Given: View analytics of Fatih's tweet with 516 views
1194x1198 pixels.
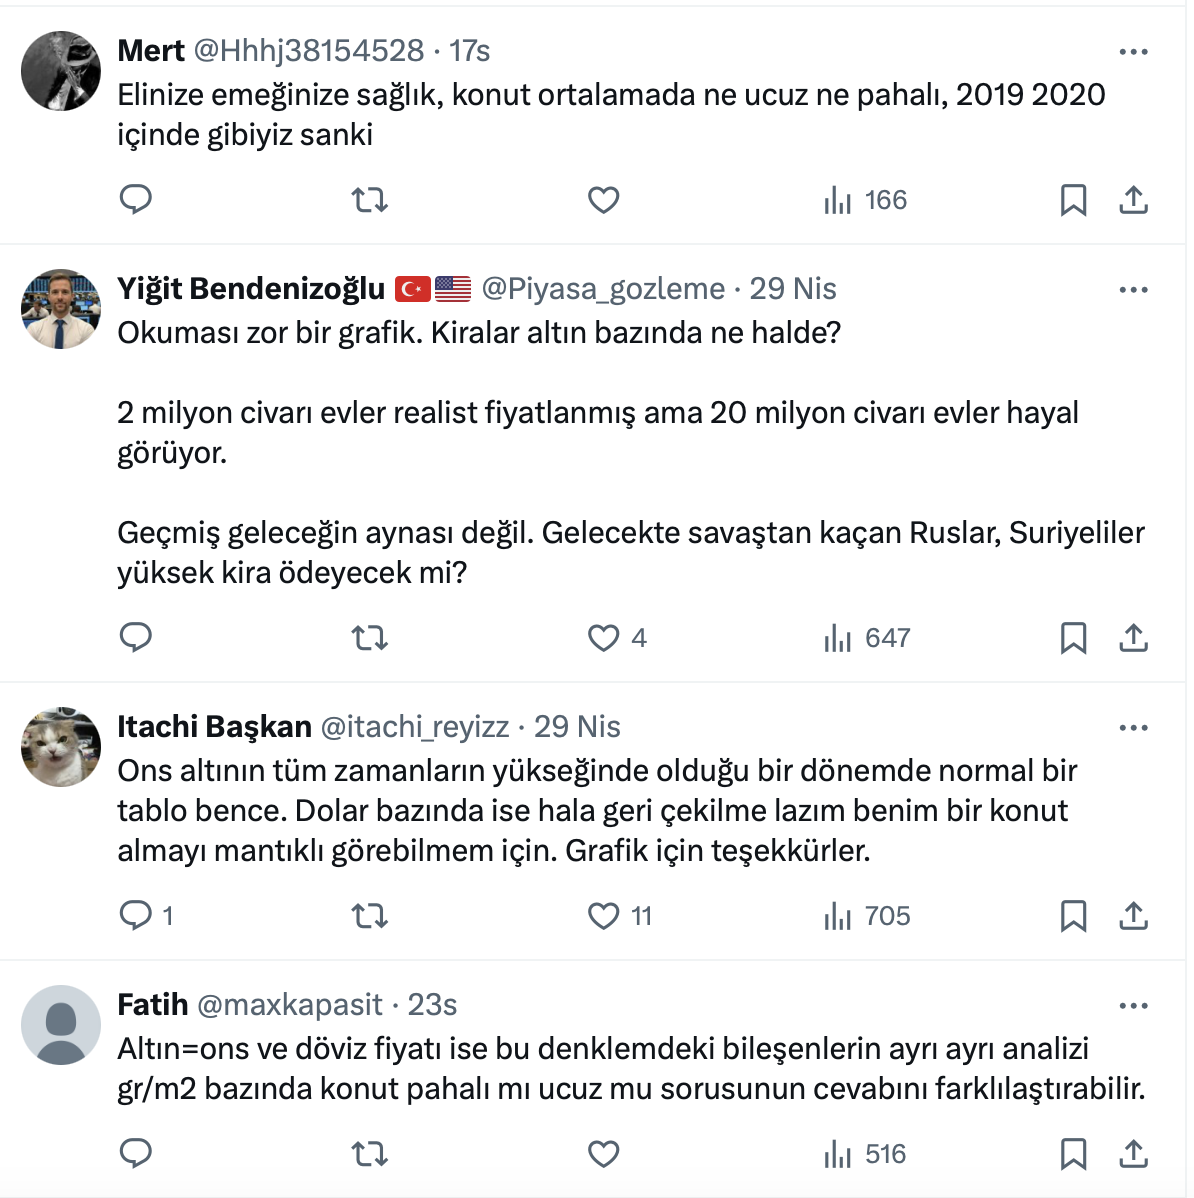Looking at the screenshot, I should click(866, 1154).
